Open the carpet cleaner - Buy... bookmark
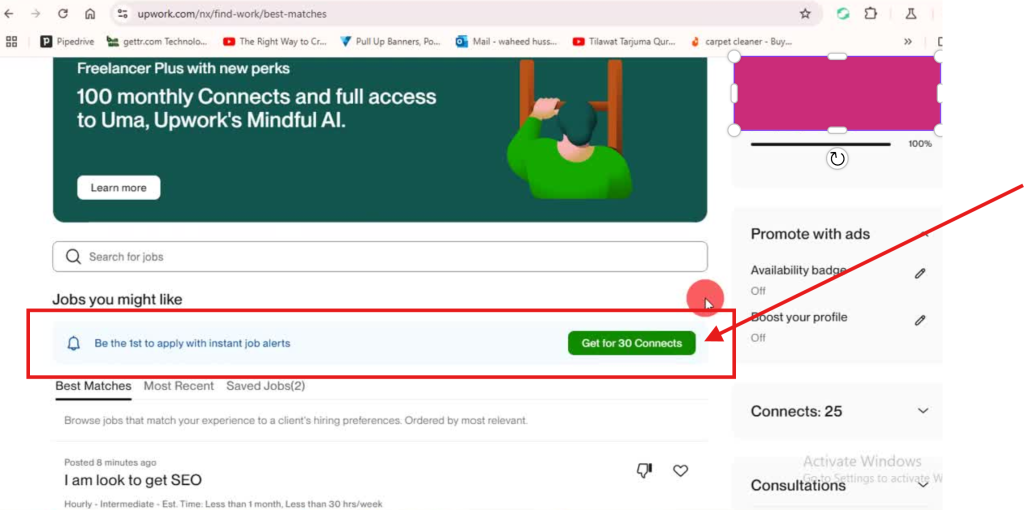Screen dimensions: 1024x510 pyautogui.click(x=741, y=41)
